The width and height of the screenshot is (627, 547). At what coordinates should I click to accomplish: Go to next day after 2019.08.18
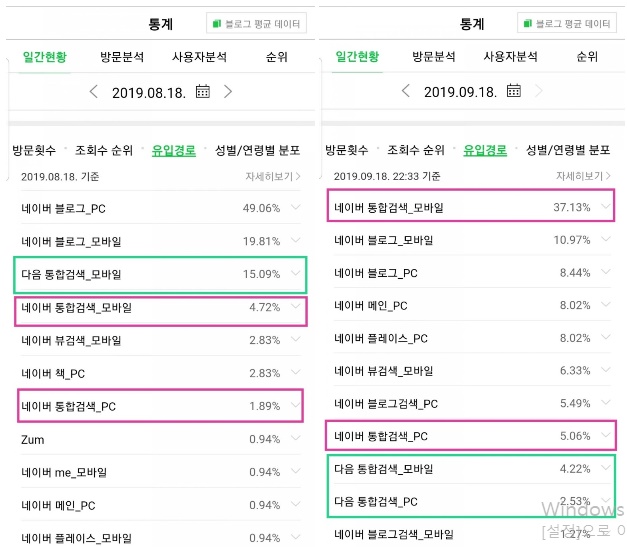pyautogui.click(x=228, y=92)
